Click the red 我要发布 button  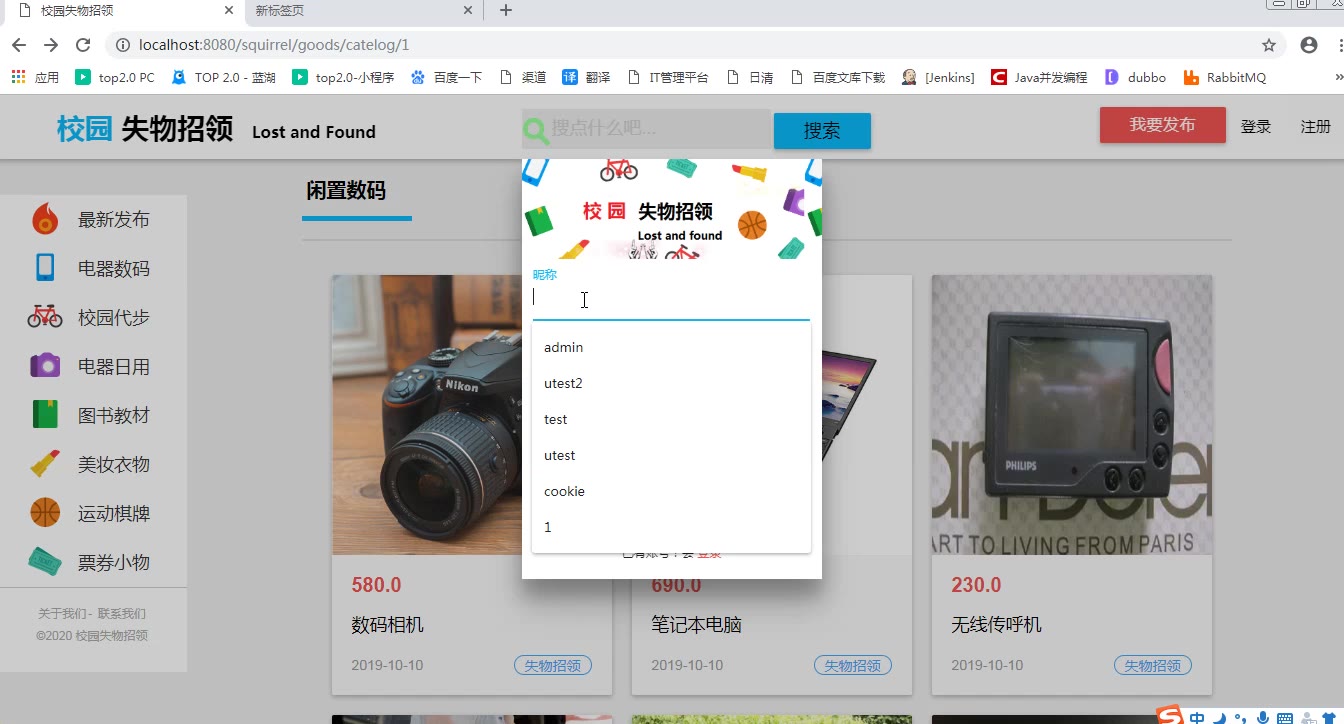tap(1162, 125)
